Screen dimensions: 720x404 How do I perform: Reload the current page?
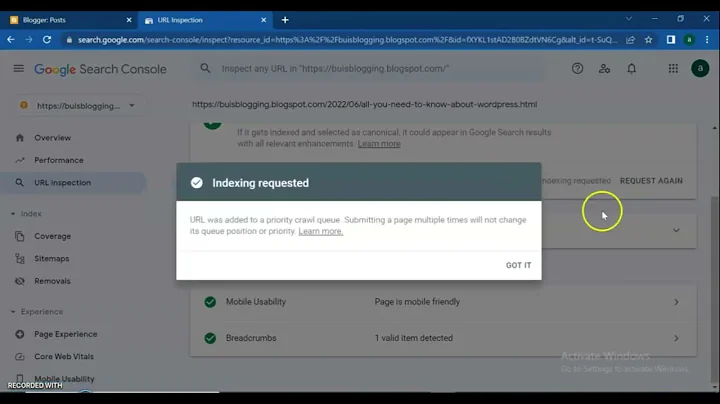(47, 40)
